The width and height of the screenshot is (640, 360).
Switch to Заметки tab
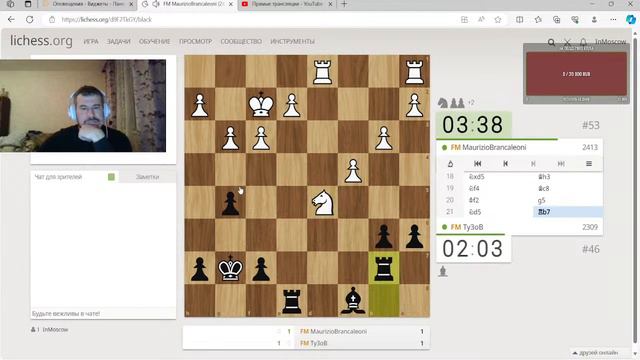(147, 177)
